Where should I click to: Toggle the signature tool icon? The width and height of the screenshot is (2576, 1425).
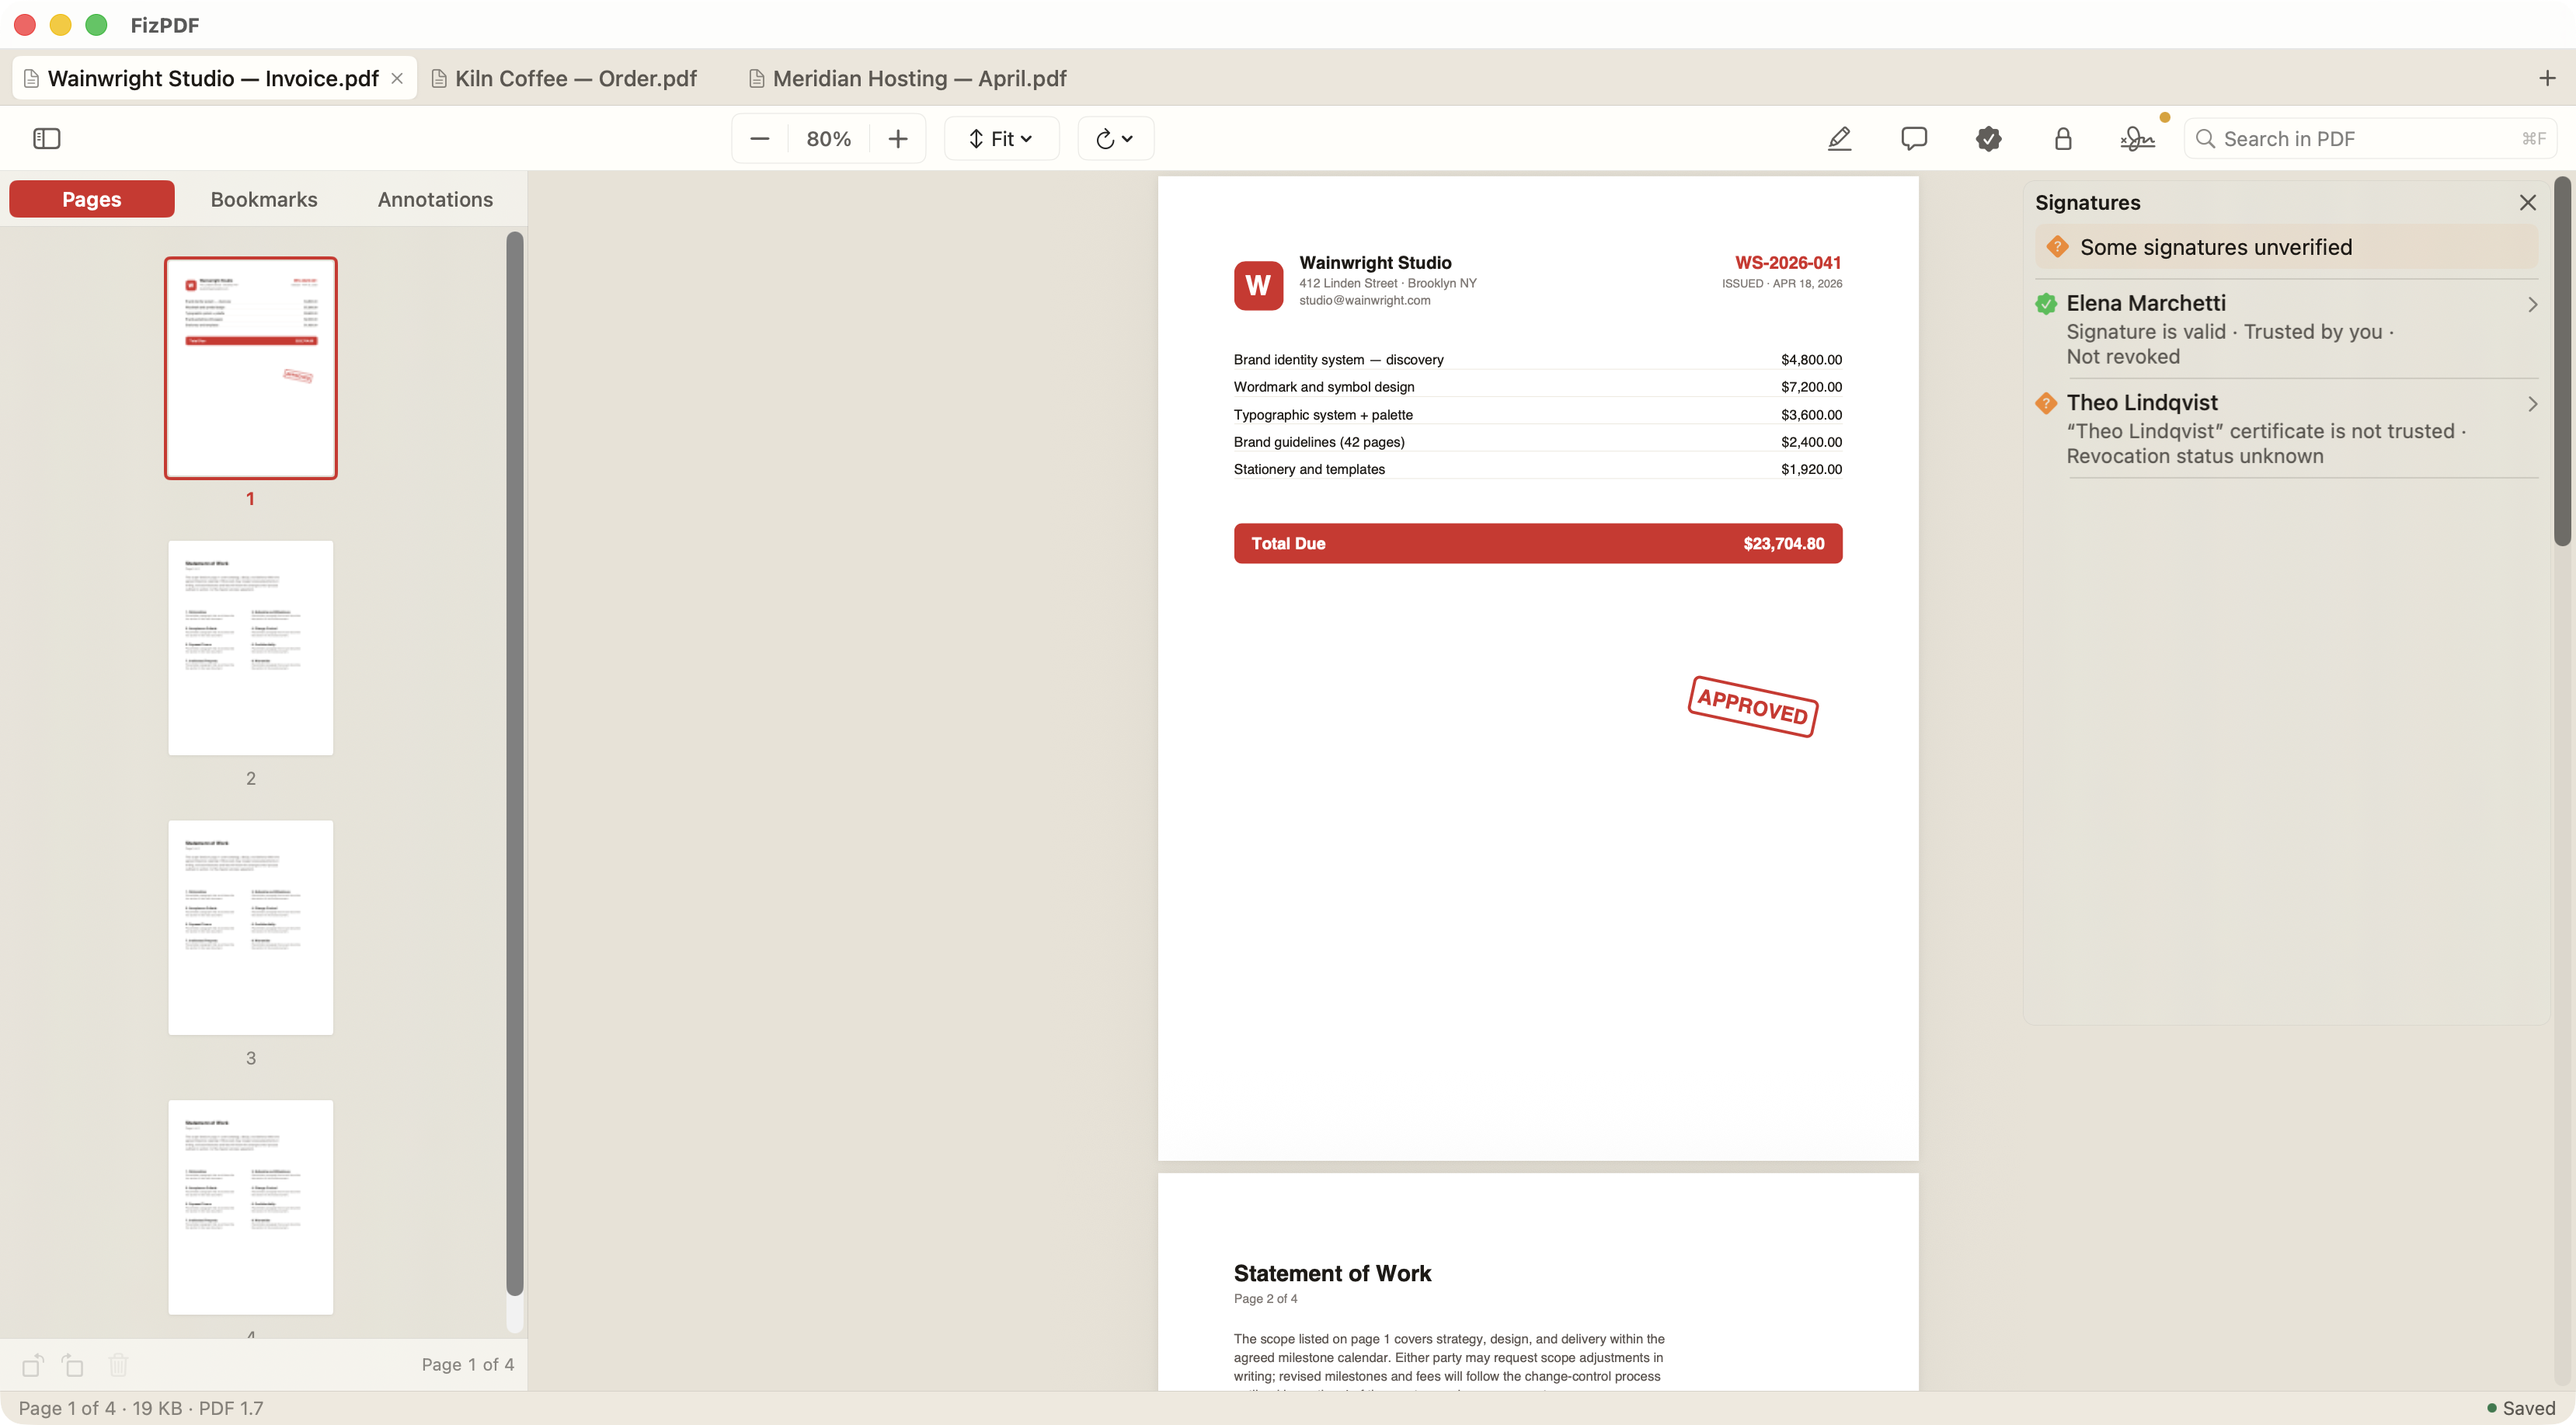2137,138
